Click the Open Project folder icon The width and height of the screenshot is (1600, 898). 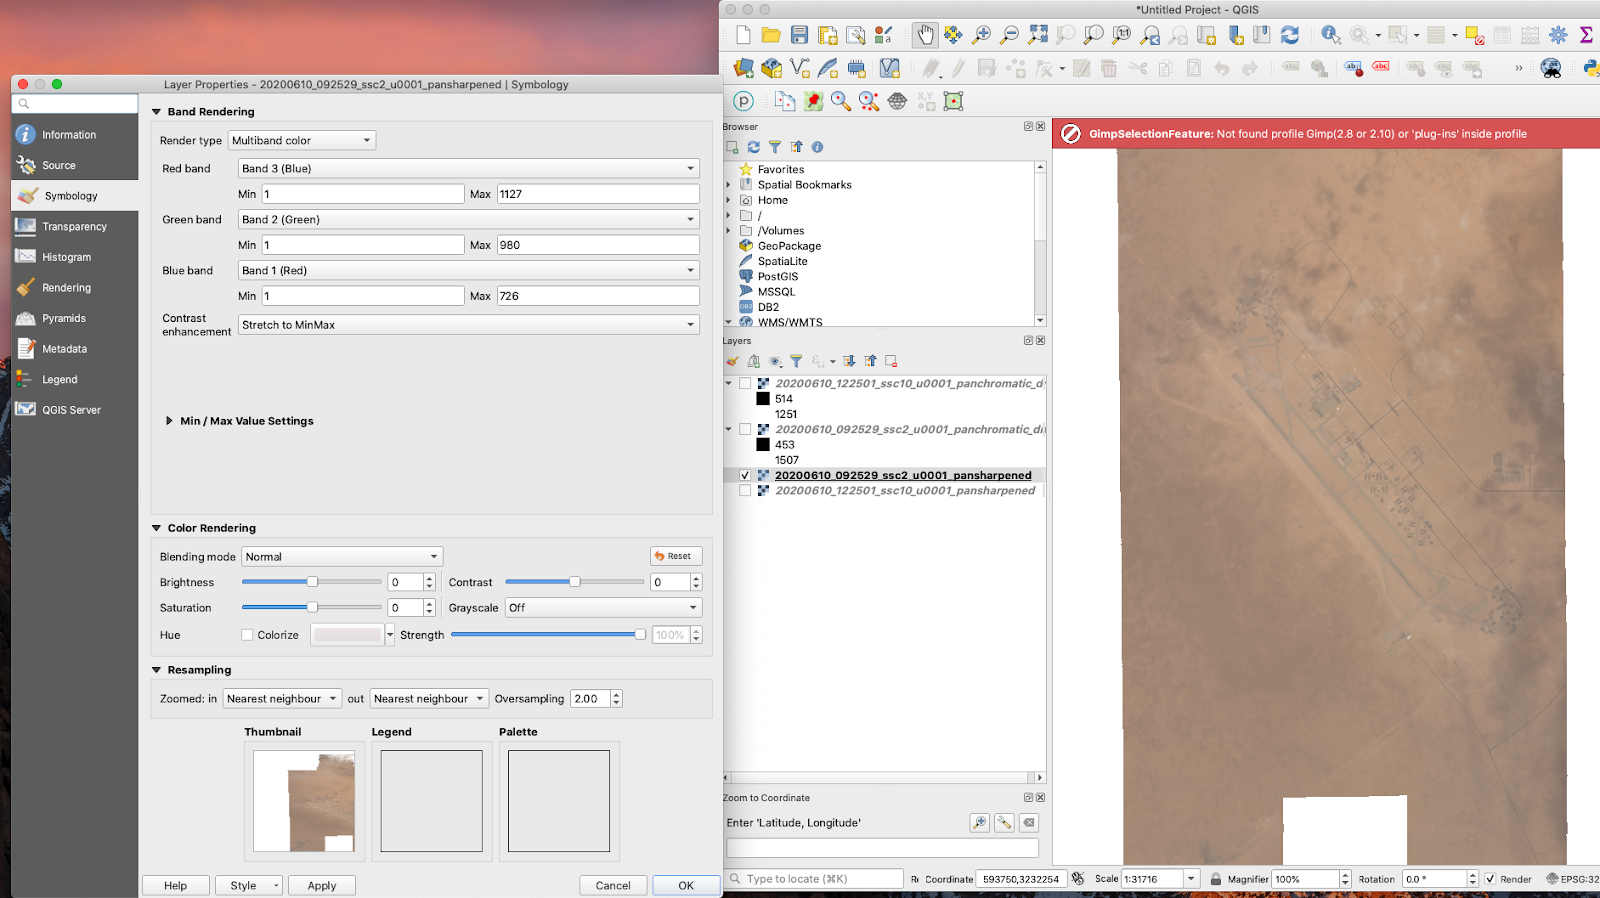click(771, 35)
